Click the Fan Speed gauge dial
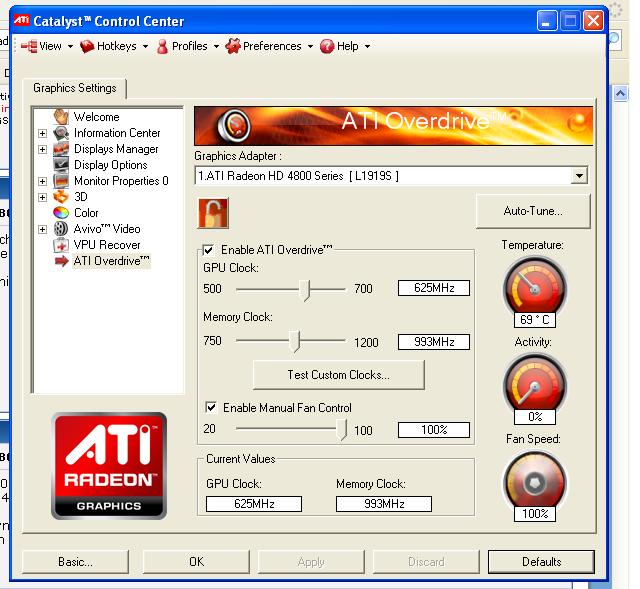 click(x=534, y=482)
